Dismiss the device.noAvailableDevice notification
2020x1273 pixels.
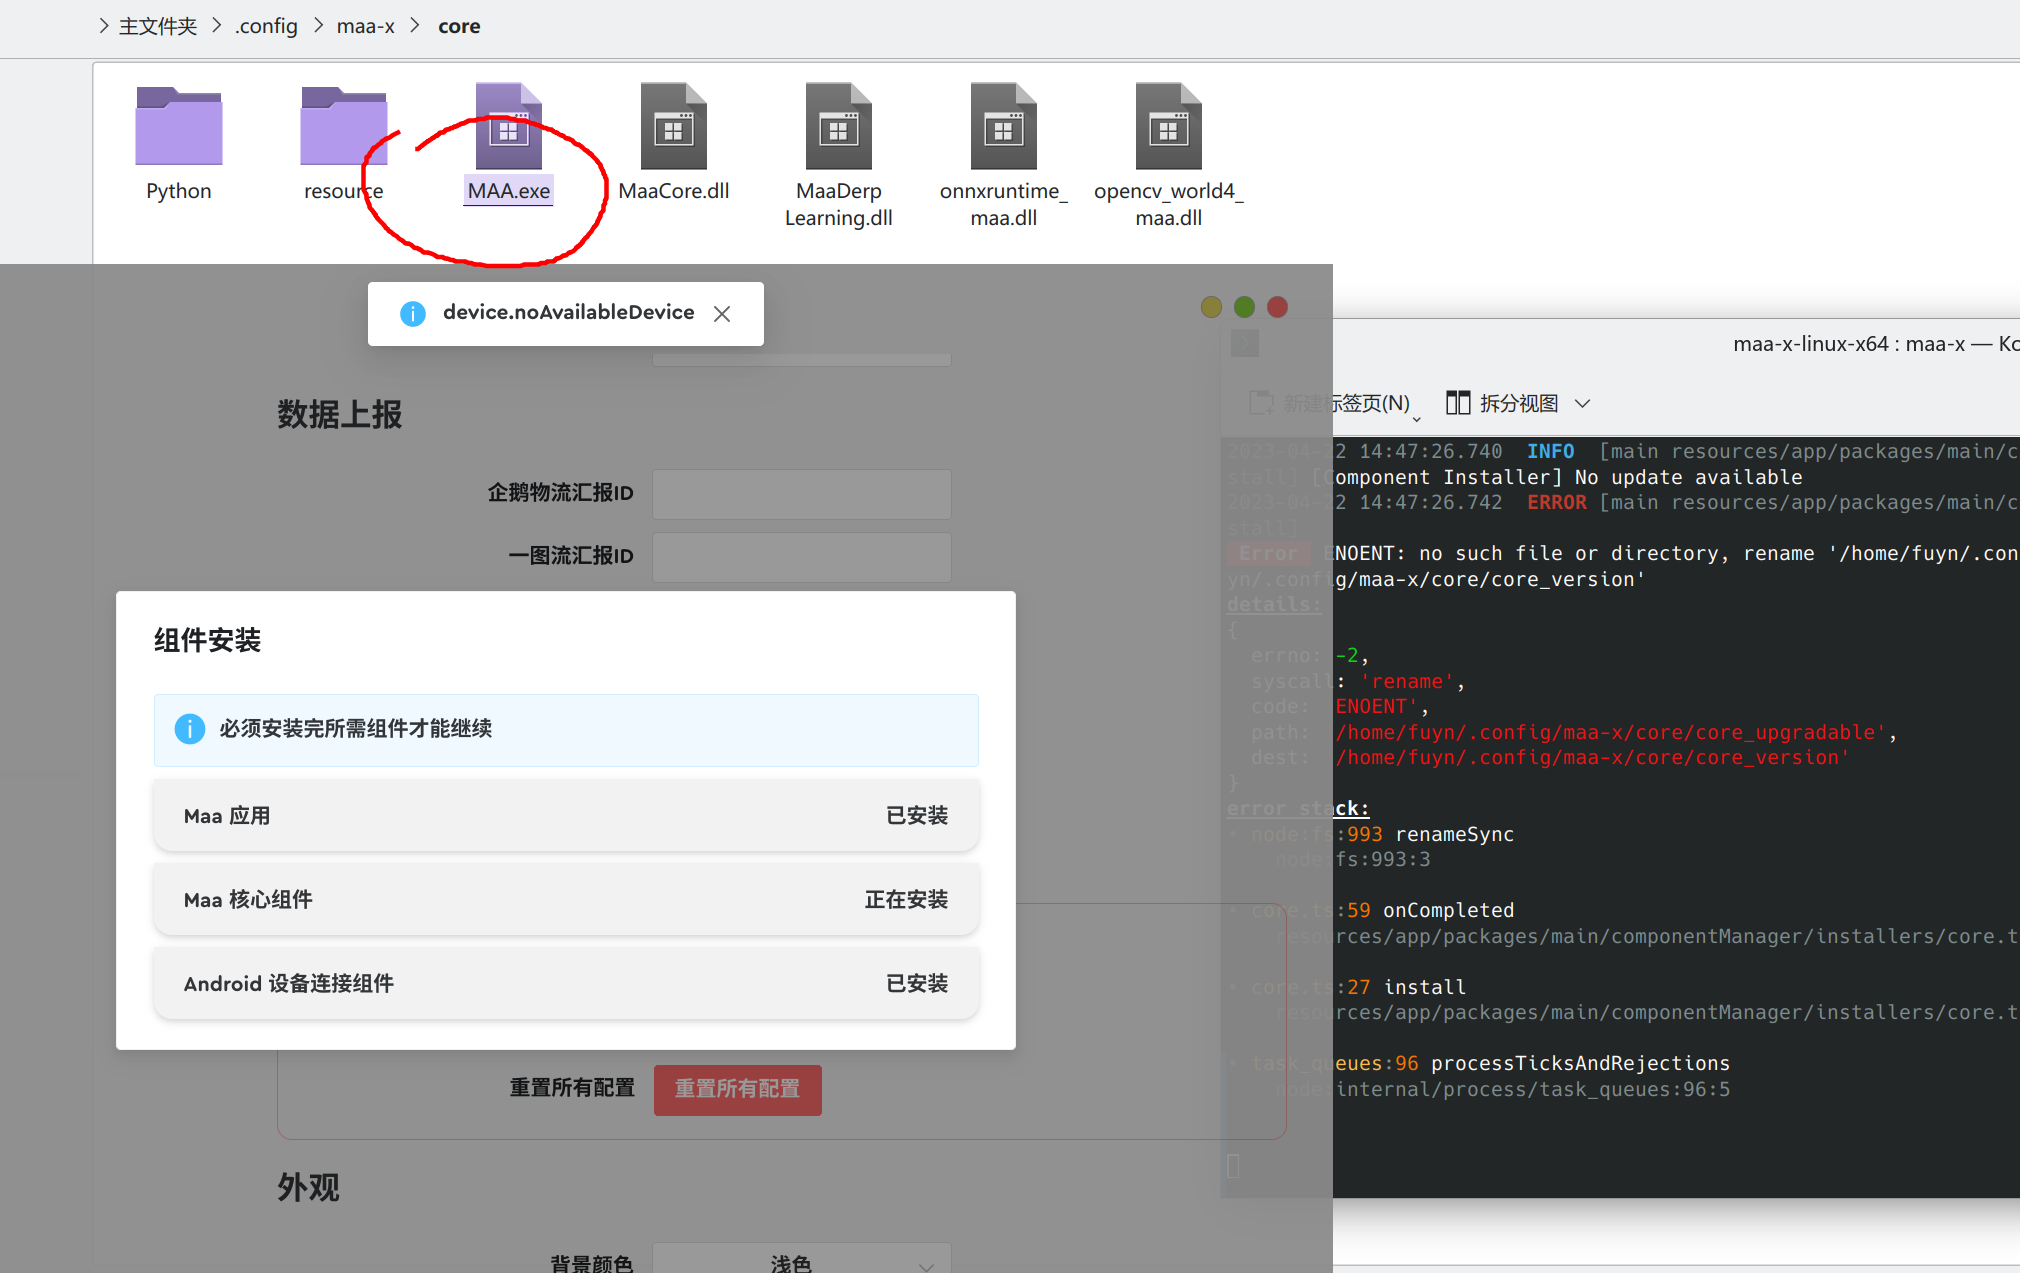point(722,314)
